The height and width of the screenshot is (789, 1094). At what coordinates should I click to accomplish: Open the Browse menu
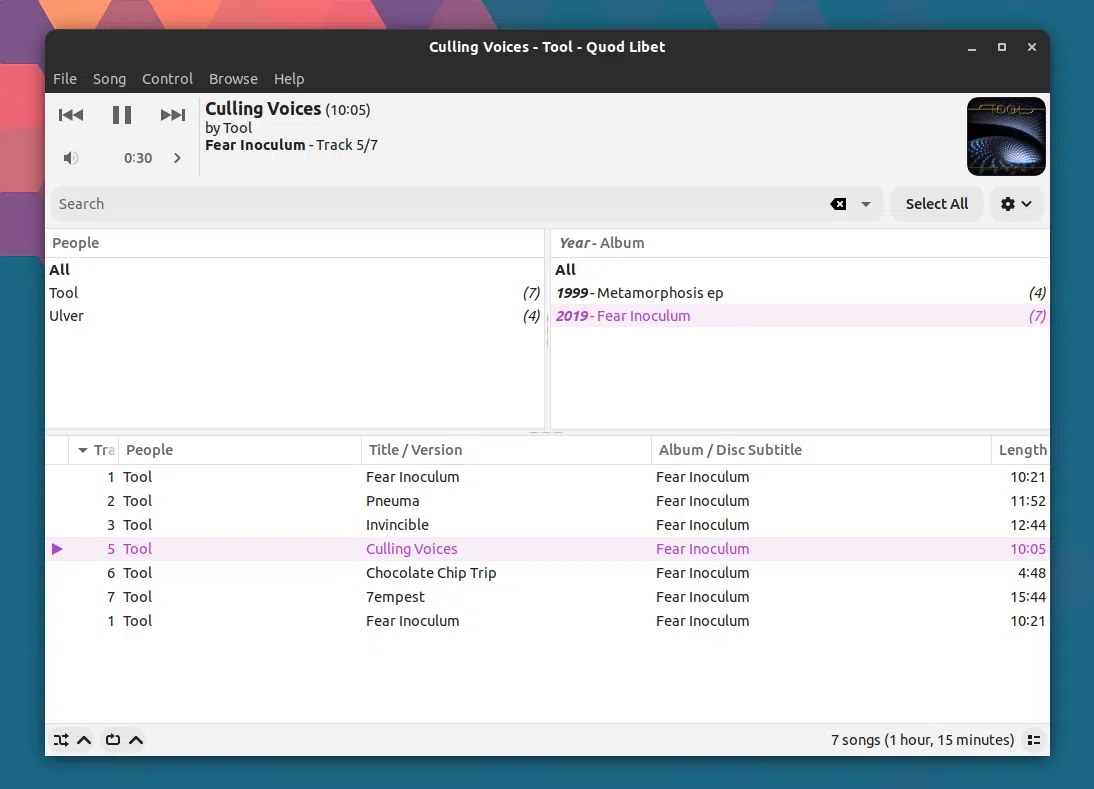(x=233, y=79)
